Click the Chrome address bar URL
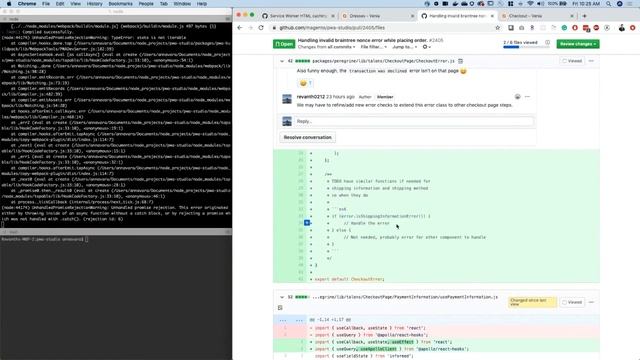This screenshot has width=640, height=360. pos(332,28)
